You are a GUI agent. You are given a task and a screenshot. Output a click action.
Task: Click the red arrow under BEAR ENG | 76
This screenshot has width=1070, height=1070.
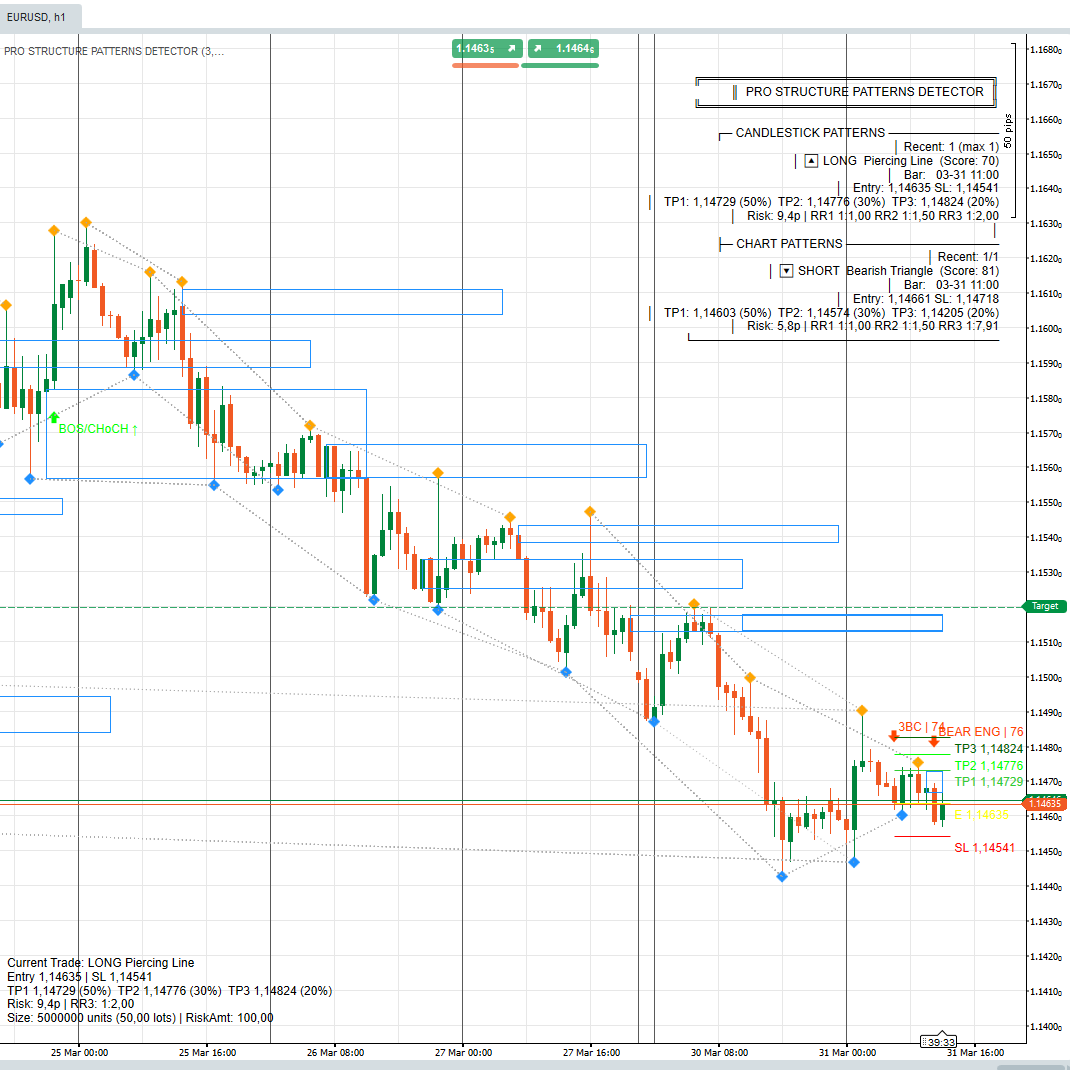click(x=933, y=741)
